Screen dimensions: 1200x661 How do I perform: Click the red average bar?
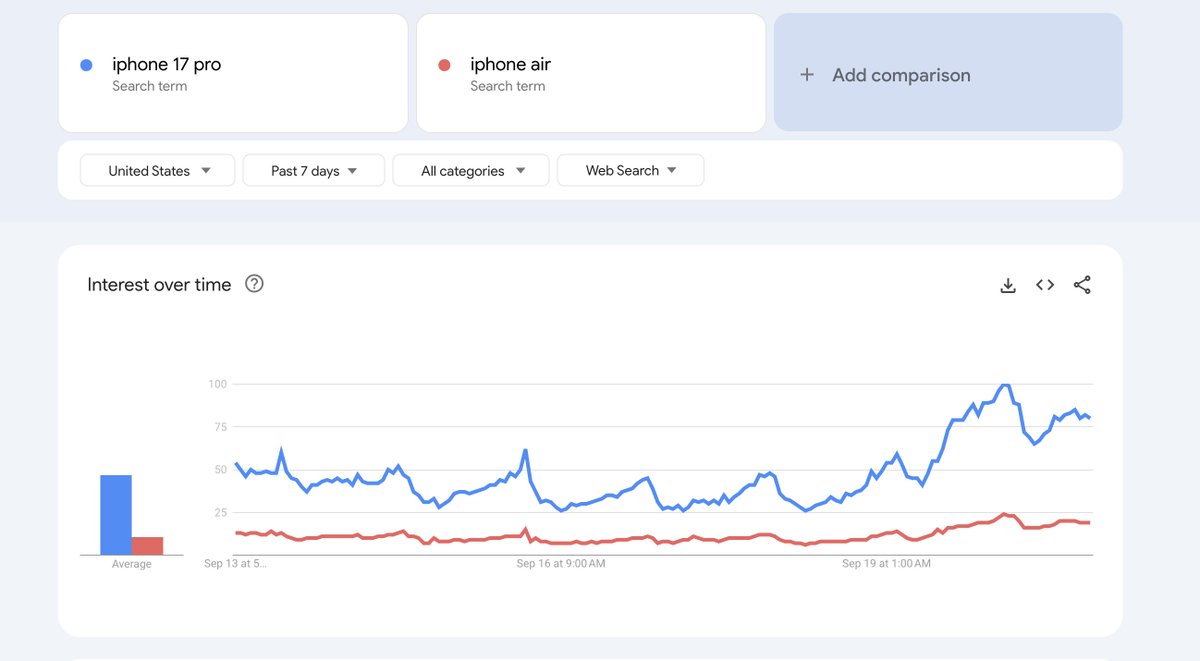(x=147, y=546)
